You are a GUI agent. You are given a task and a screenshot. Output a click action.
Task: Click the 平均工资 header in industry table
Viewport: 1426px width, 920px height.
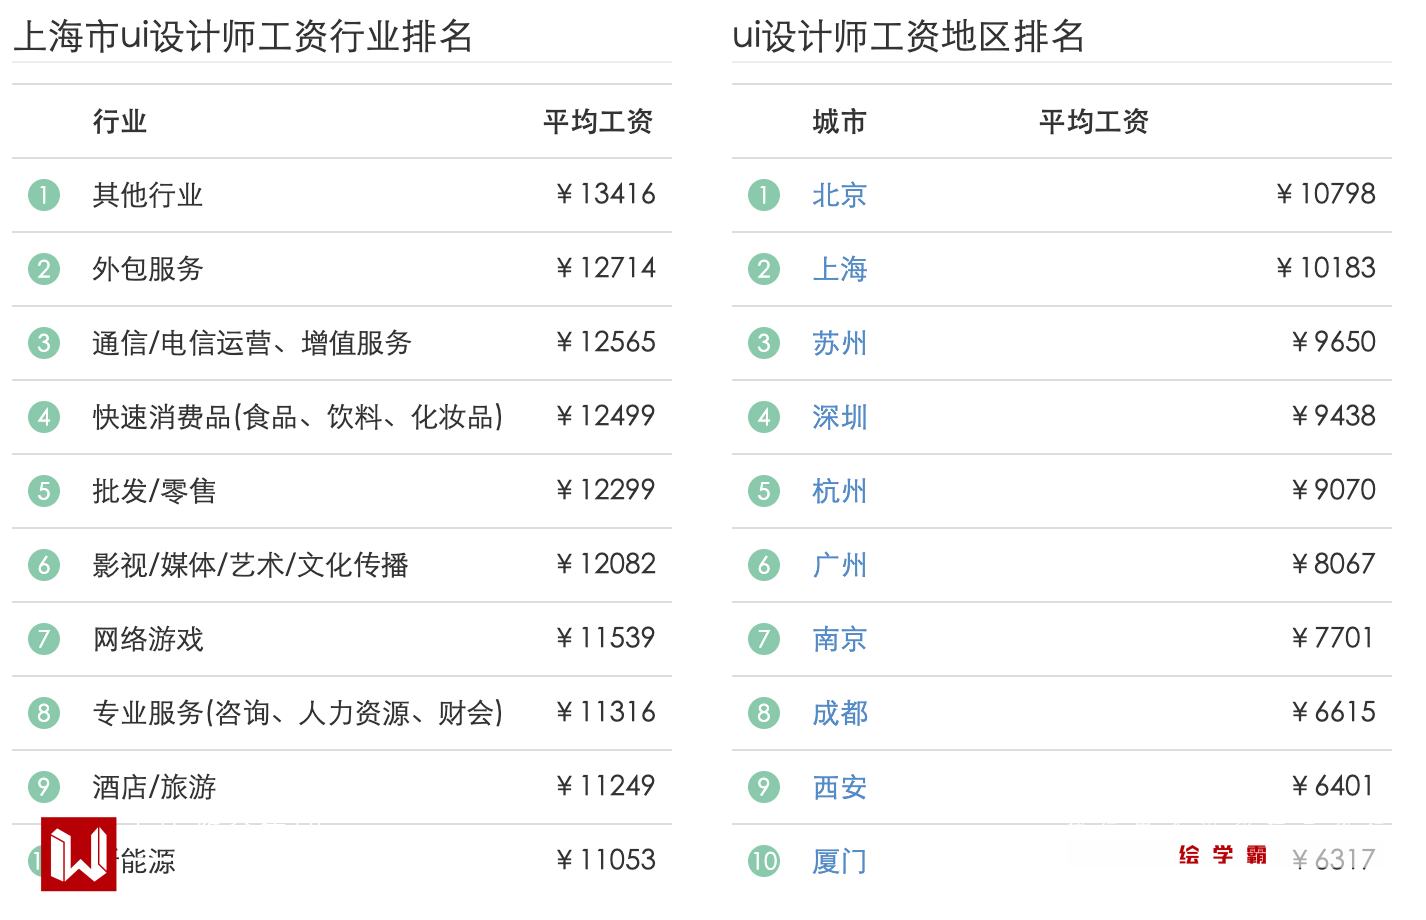(x=597, y=122)
